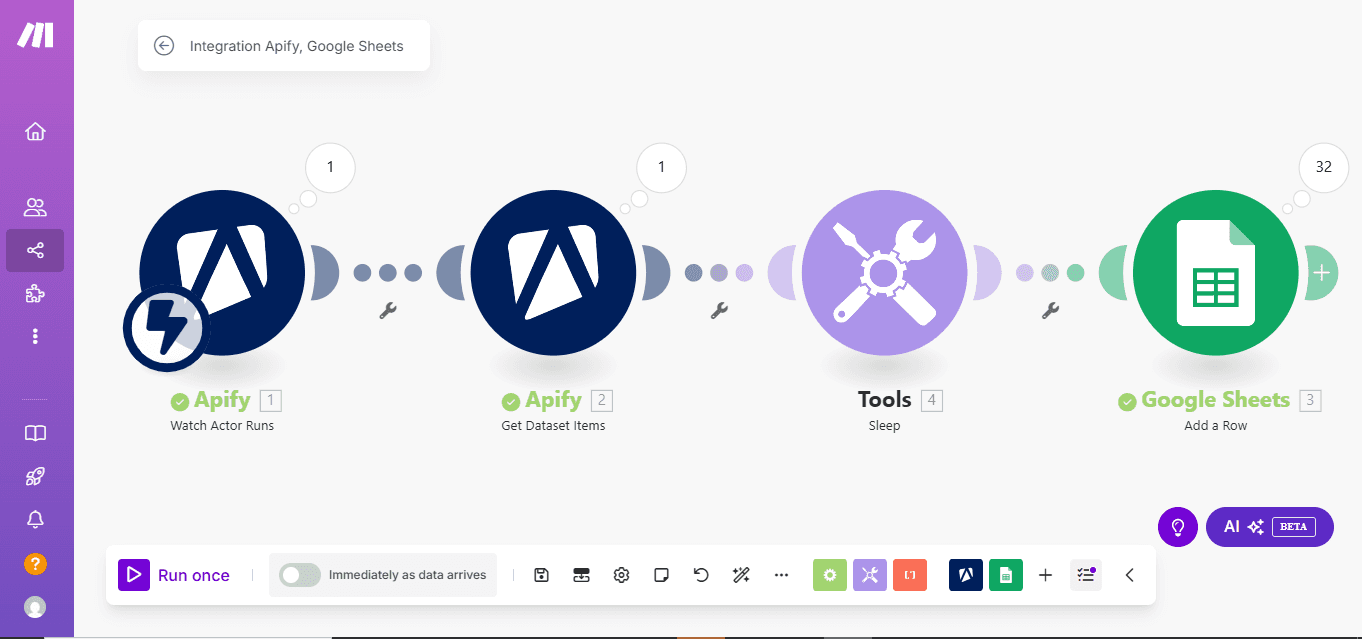The image size is (1362, 639).
Task: Open the Apify Watch Actor Runs module
Action: (222, 272)
